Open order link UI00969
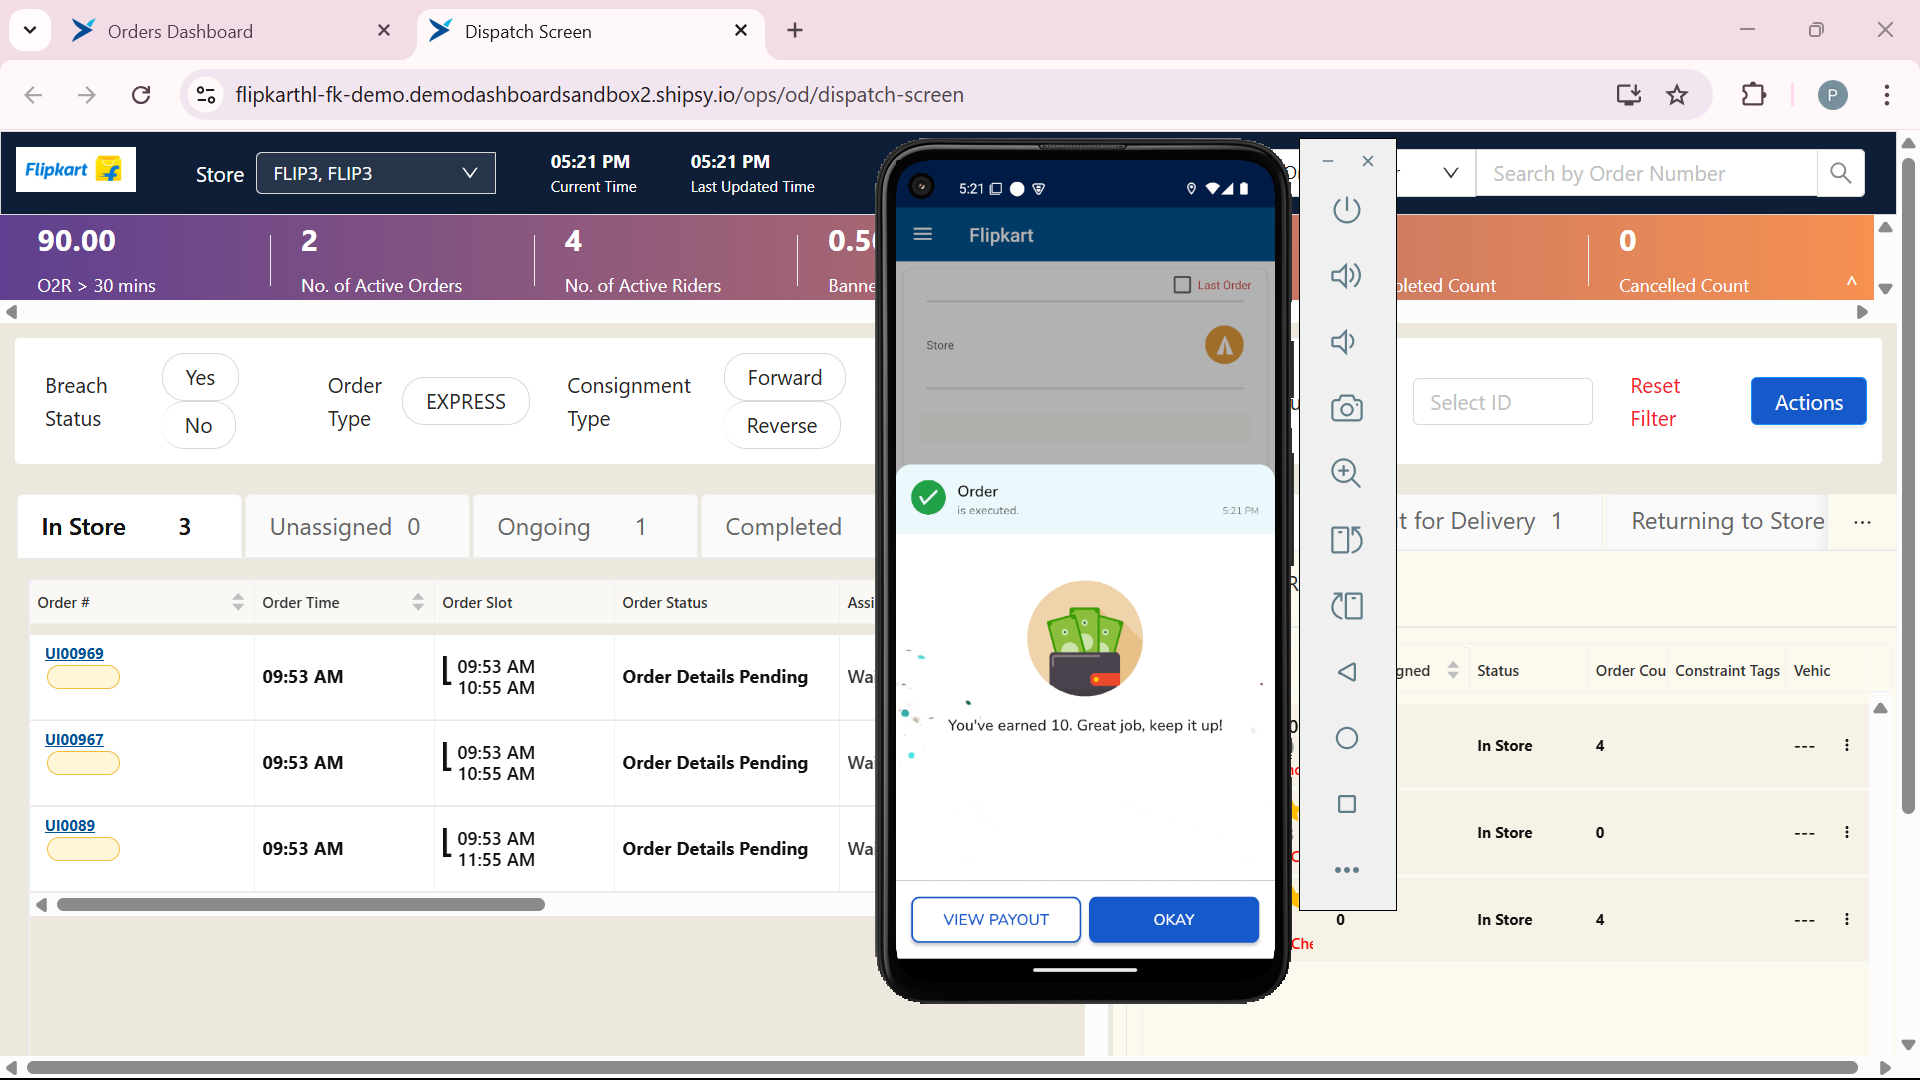Image resolution: width=1920 pixels, height=1080 pixels. pos(74,653)
